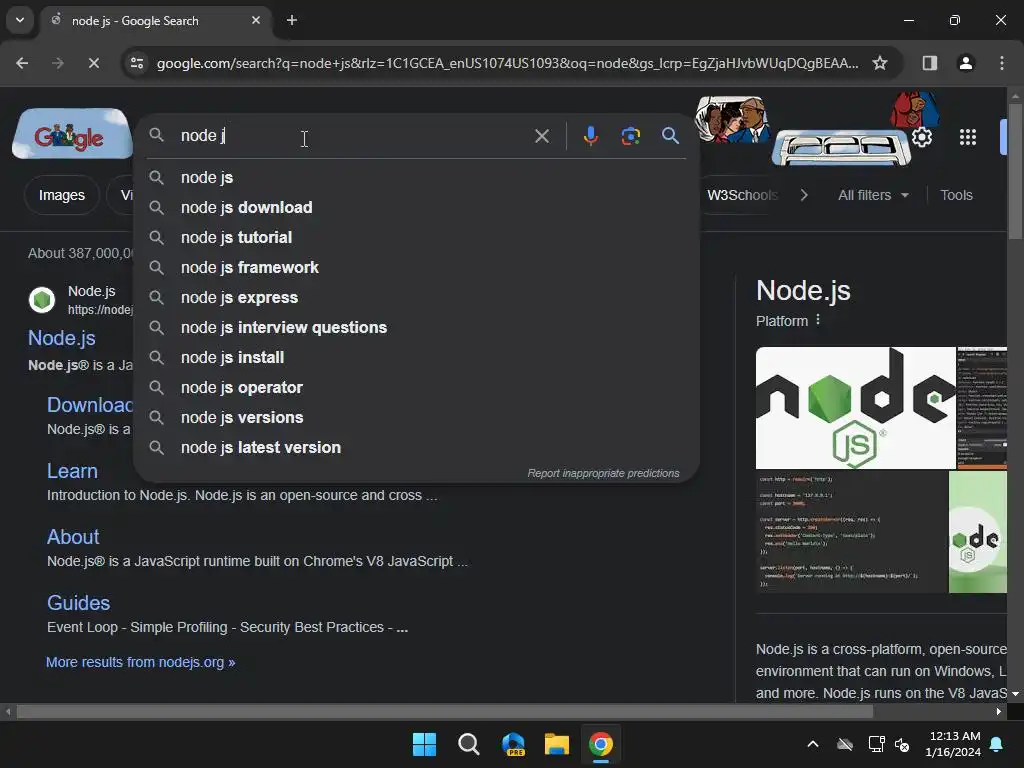Open the About sitelink
The width and height of the screenshot is (1024, 768).
73,537
